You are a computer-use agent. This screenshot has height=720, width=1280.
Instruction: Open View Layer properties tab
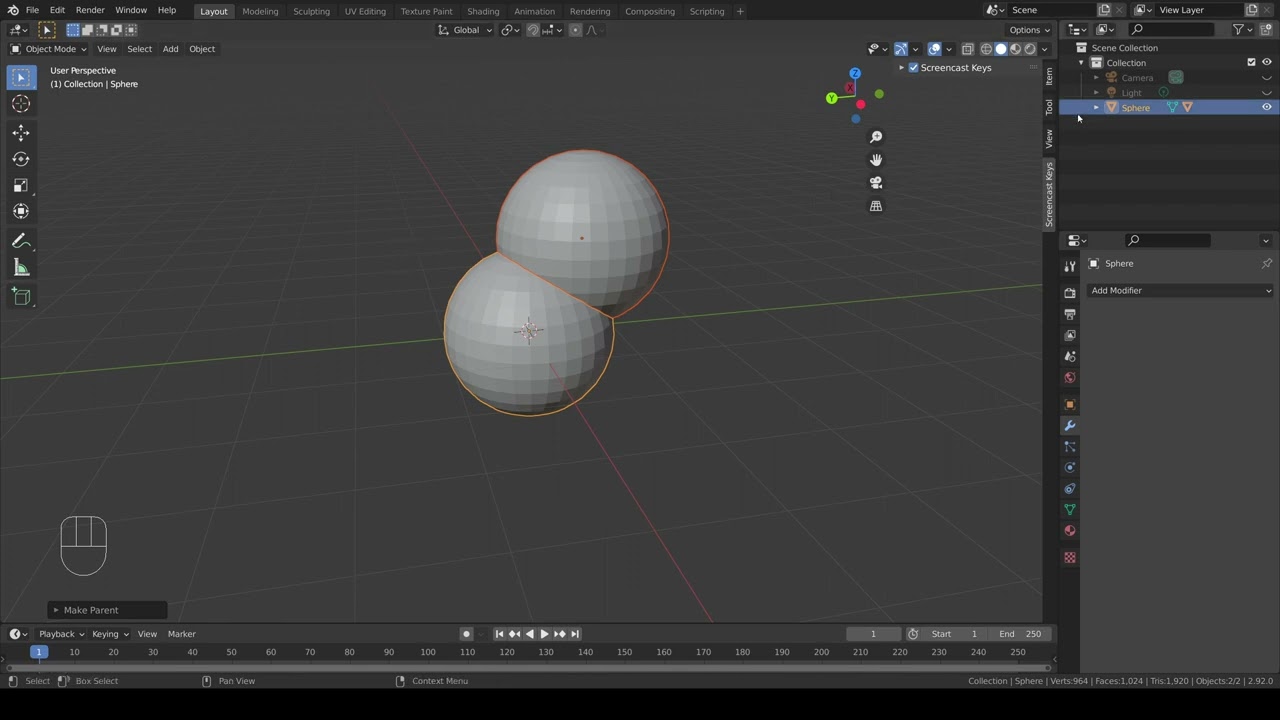click(x=1070, y=335)
